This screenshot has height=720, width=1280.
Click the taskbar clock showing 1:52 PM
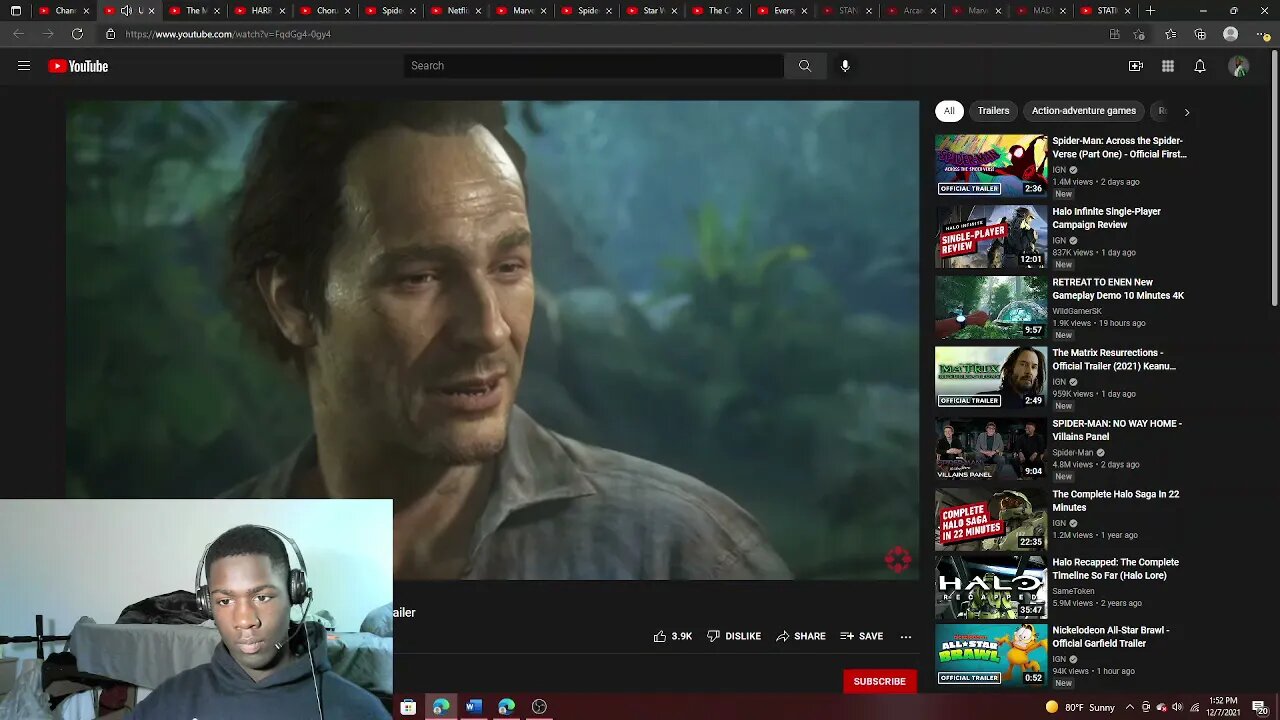coord(1221,707)
